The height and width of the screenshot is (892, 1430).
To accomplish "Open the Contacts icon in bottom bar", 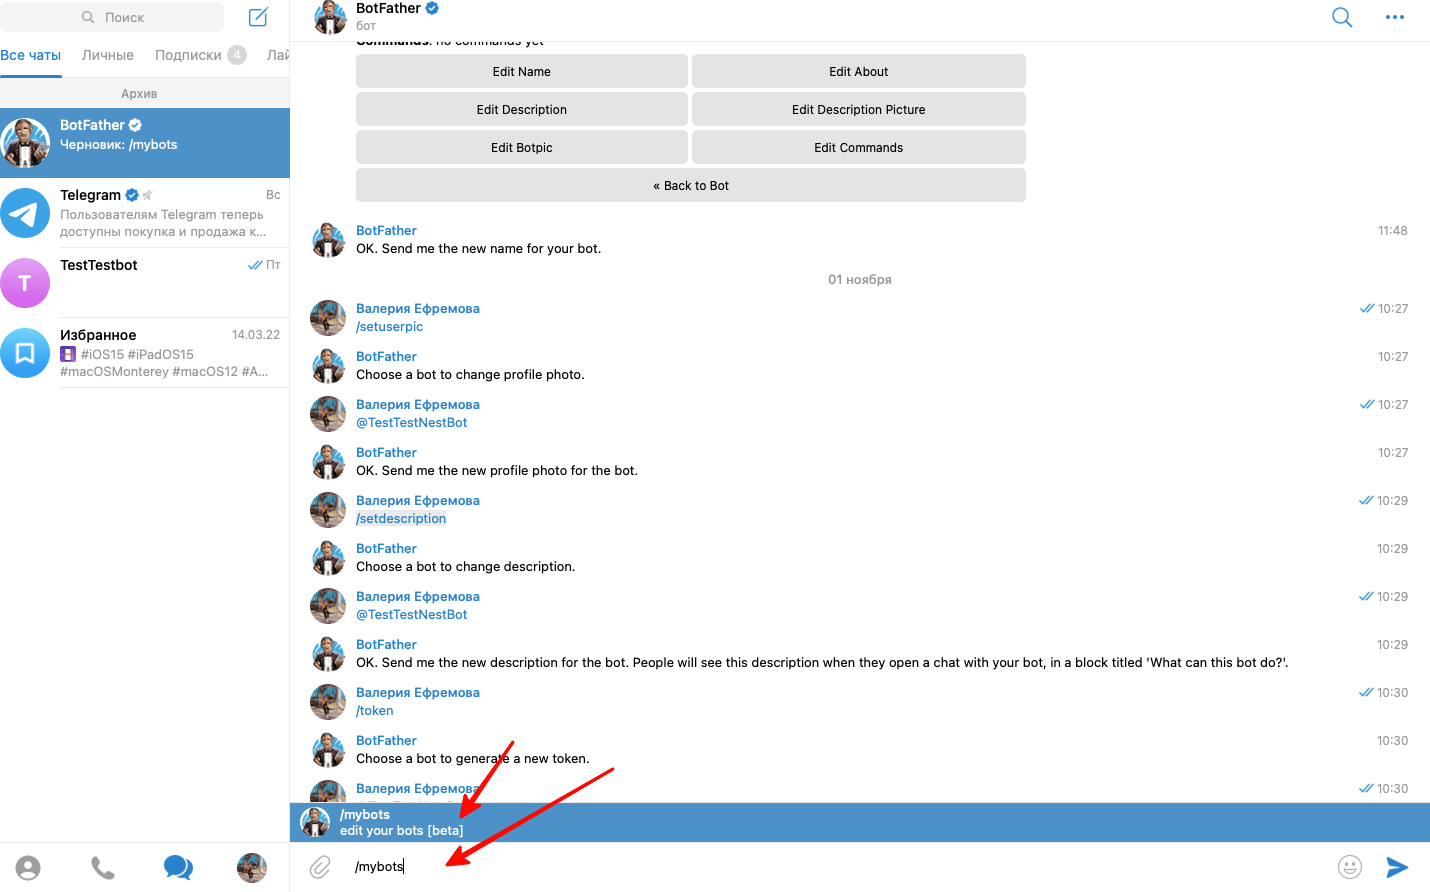I will click(28, 868).
